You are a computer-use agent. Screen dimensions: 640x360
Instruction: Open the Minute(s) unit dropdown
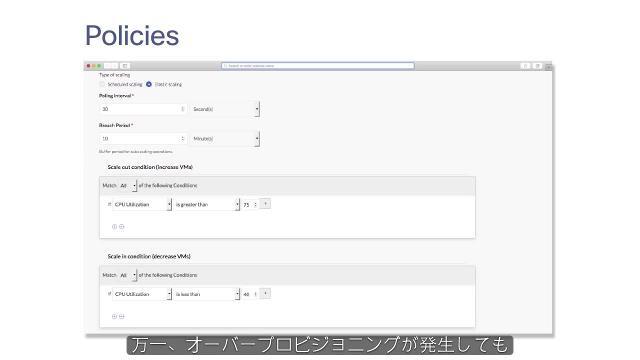[225, 139]
